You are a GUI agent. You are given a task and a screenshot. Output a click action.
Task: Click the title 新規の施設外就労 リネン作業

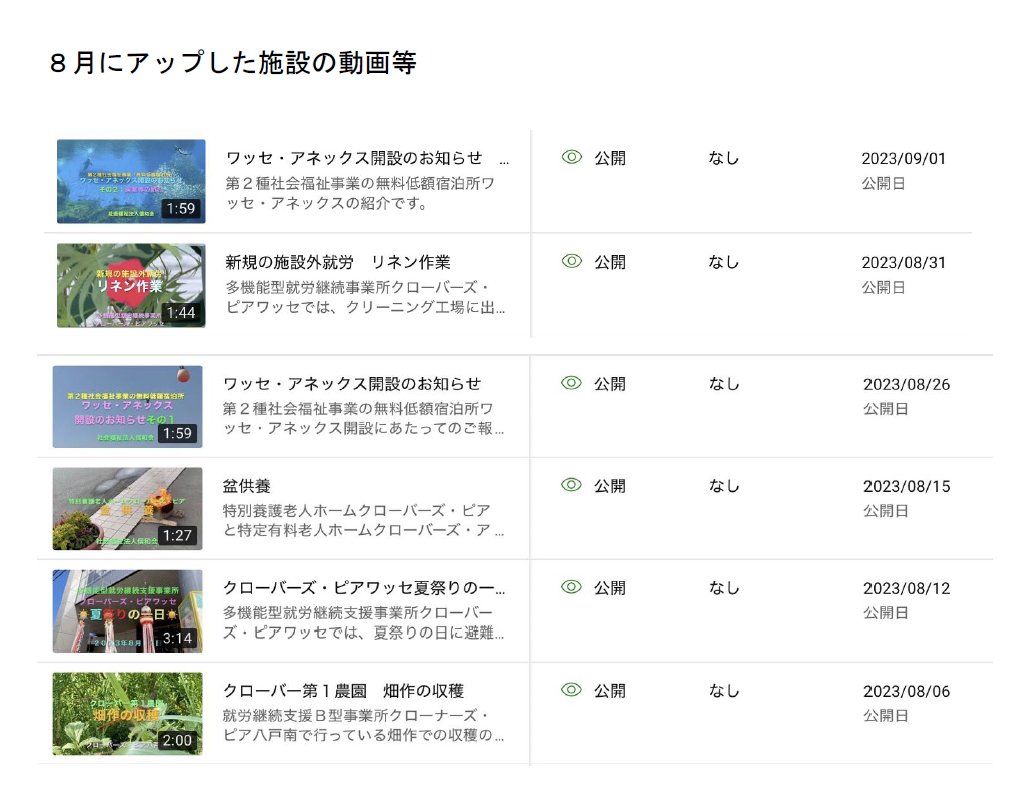point(338,263)
